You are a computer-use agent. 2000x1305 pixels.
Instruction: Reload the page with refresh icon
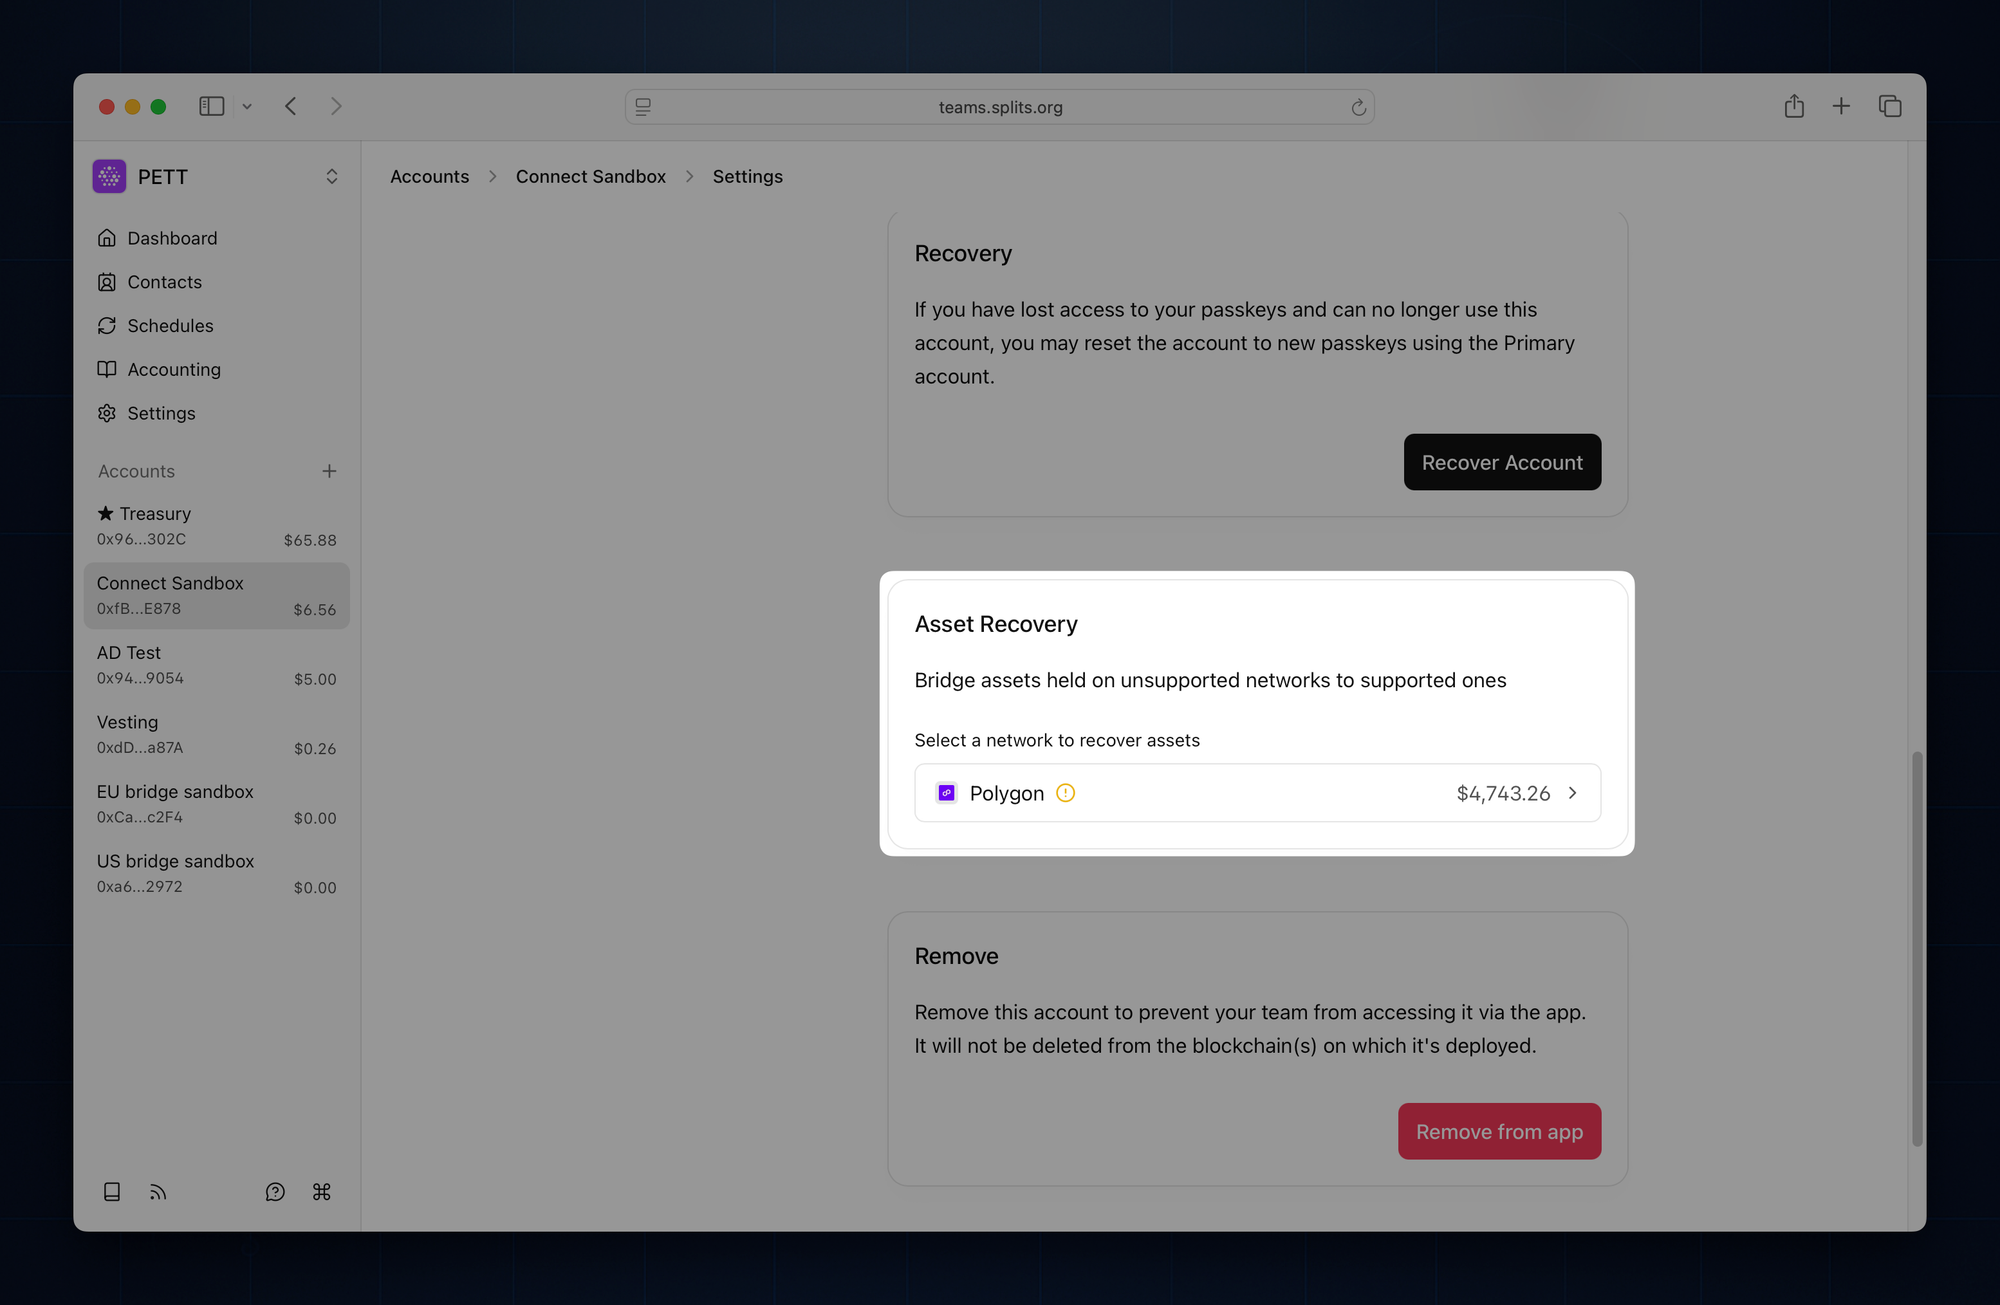pos(1358,107)
